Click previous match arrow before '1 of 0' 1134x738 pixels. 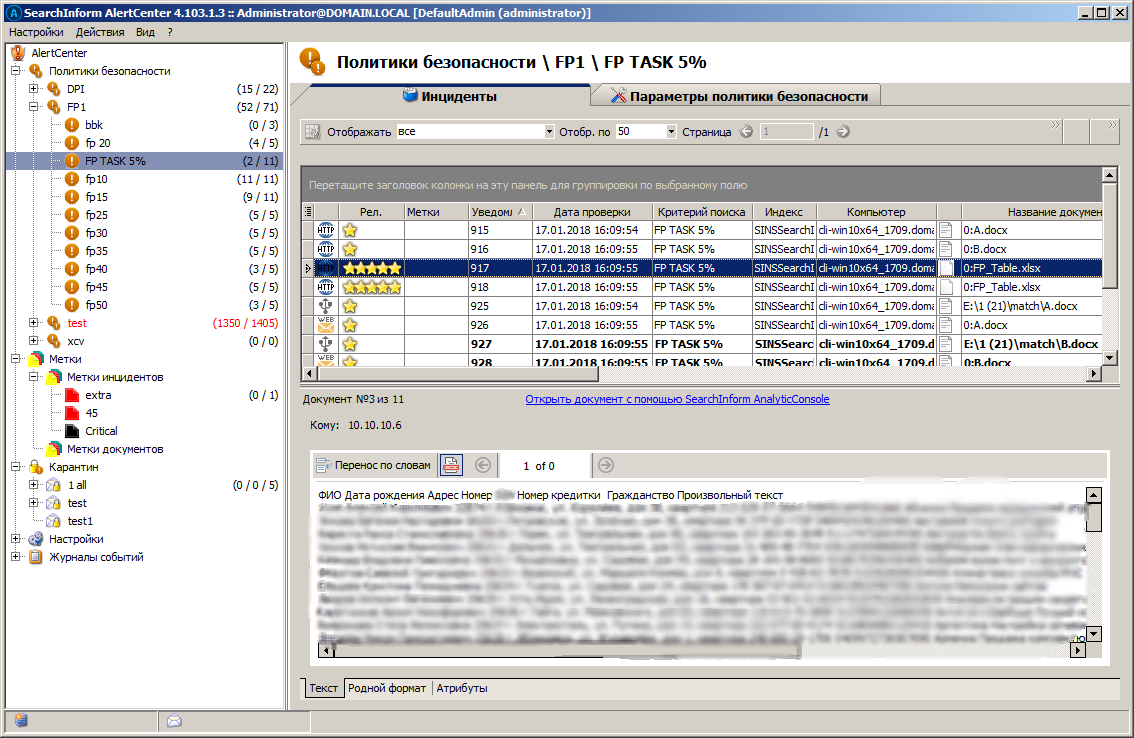[x=483, y=465]
